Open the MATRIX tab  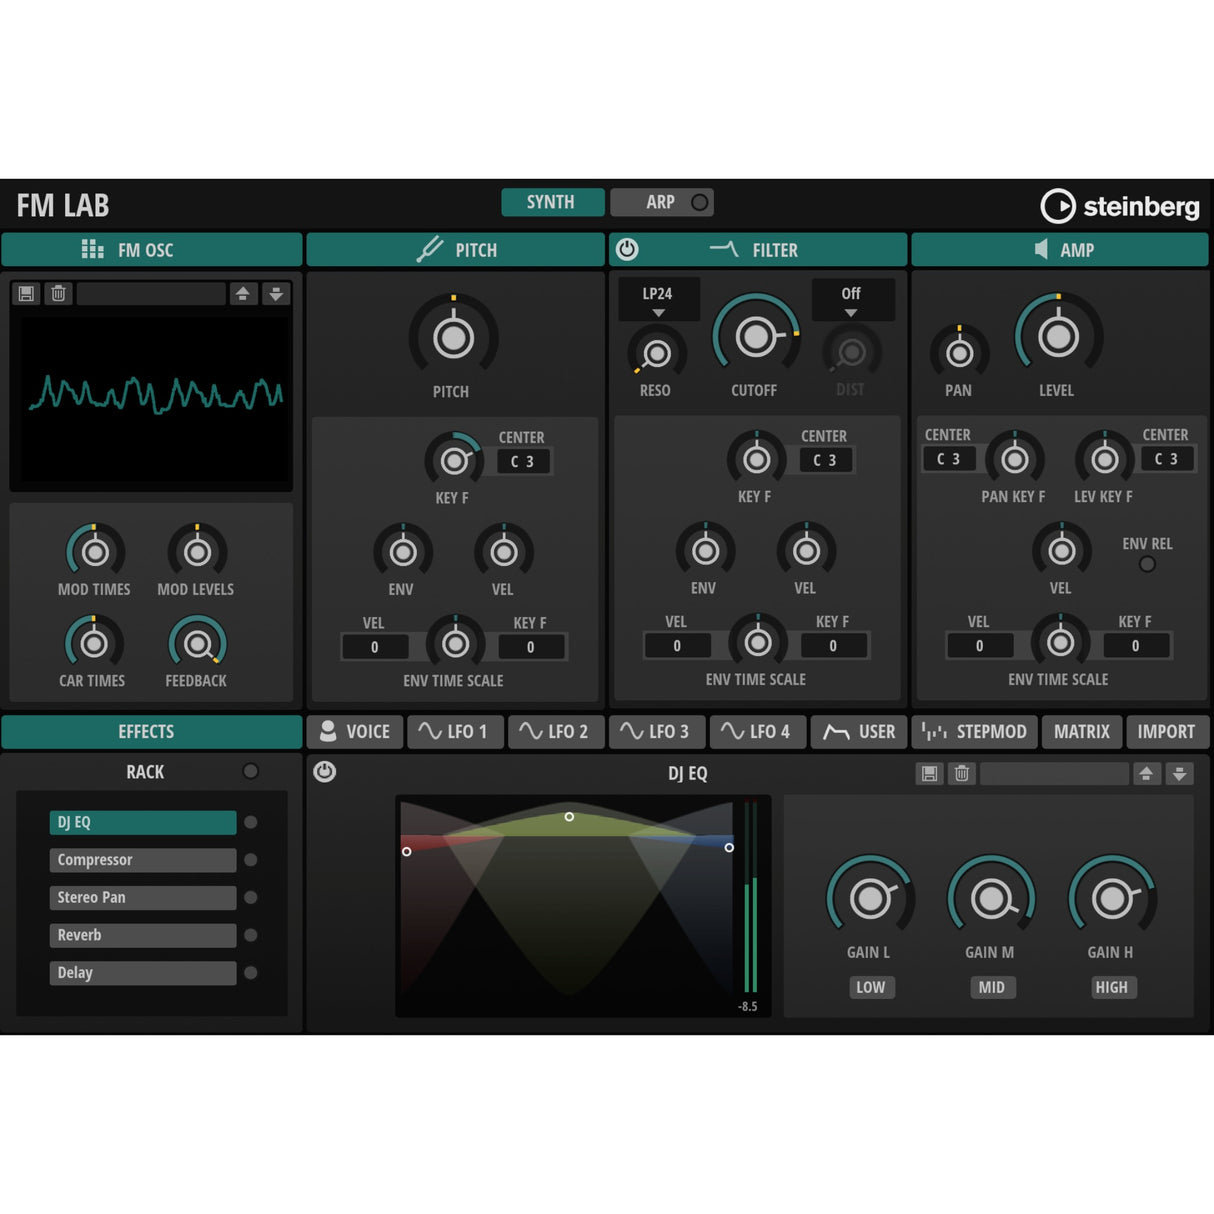[1081, 731]
